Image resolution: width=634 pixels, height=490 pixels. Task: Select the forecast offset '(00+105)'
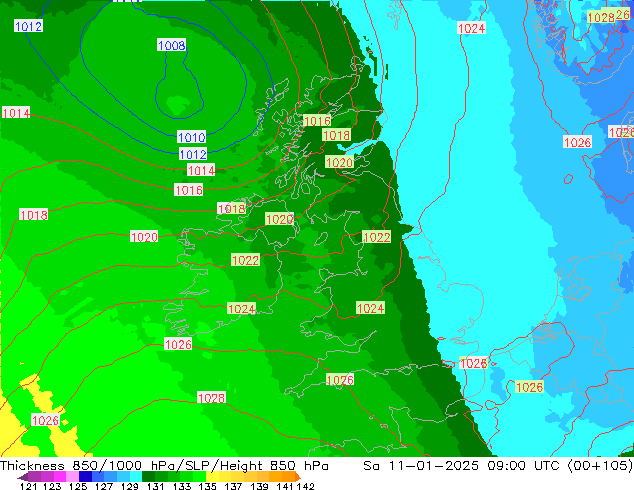[600, 466]
